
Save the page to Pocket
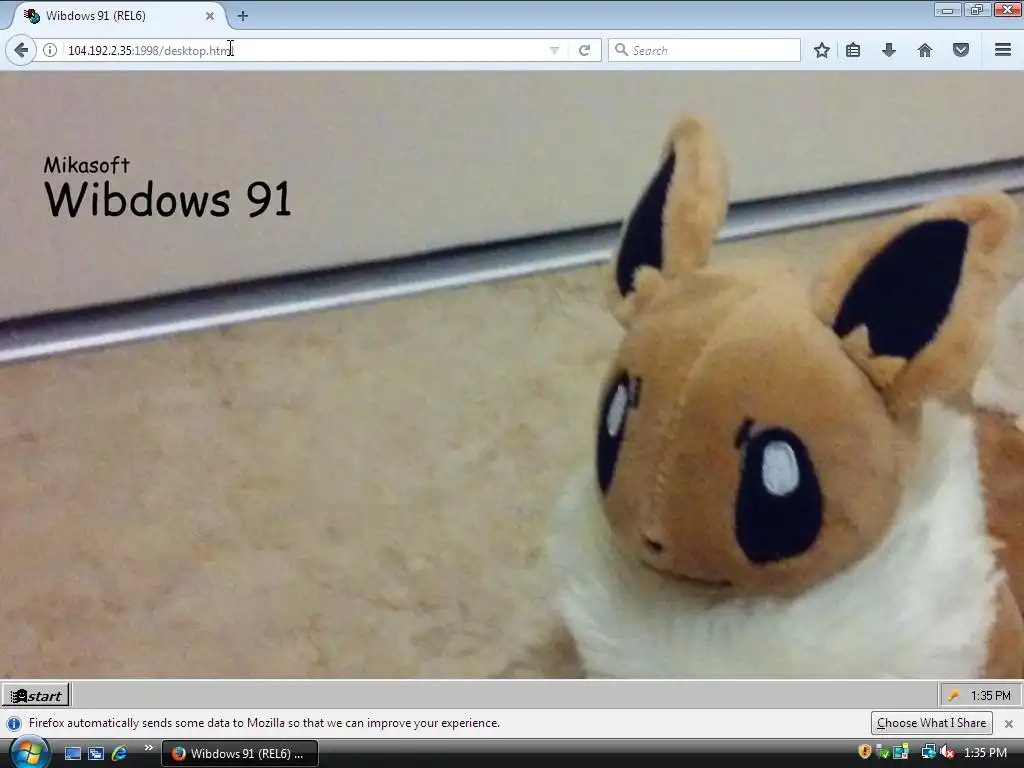[x=961, y=50]
